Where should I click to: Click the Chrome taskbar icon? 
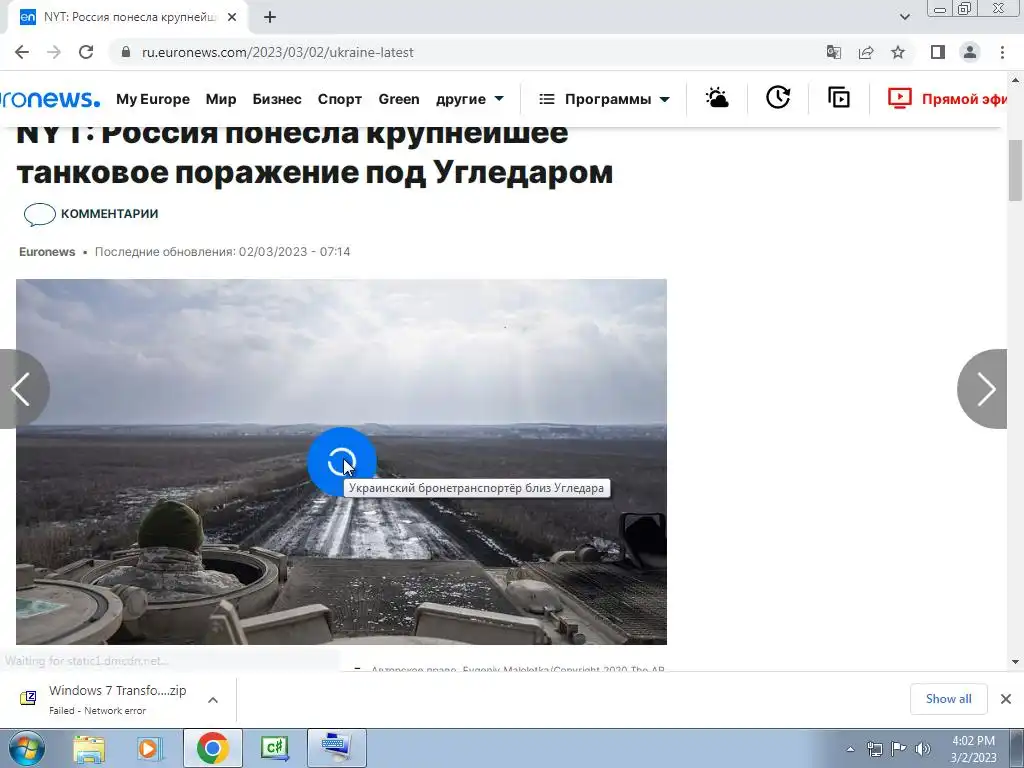(212, 748)
